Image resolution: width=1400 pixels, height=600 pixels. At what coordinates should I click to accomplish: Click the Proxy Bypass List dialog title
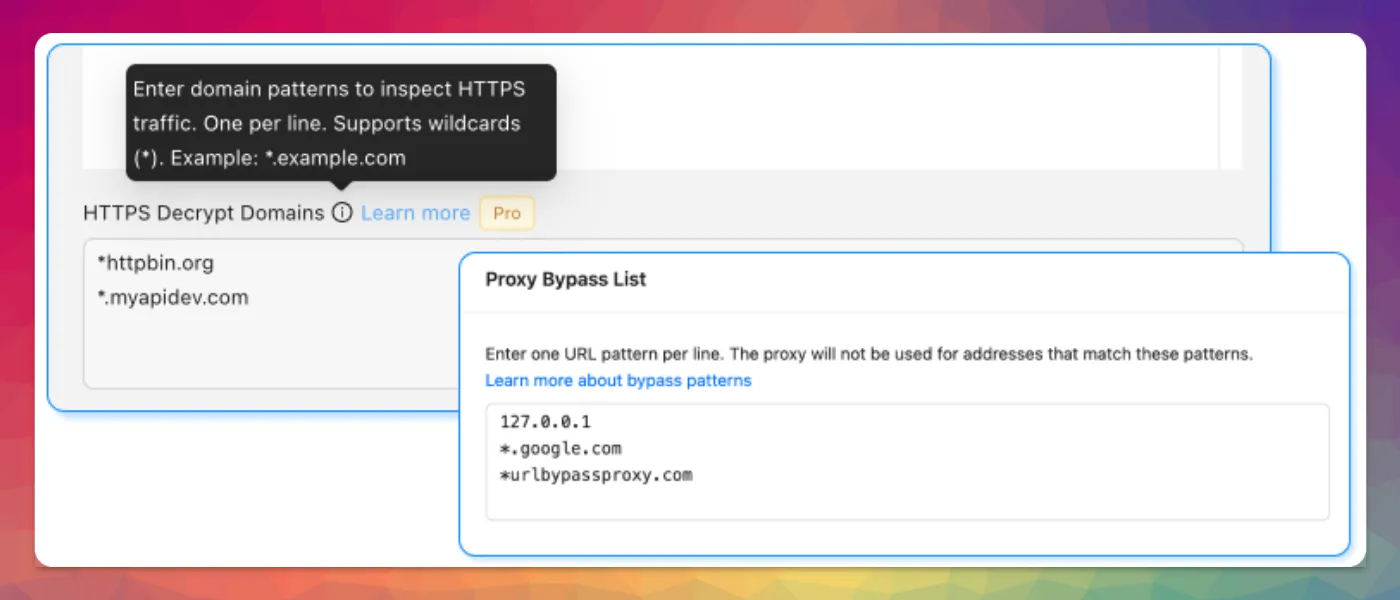click(x=566, y=280)
